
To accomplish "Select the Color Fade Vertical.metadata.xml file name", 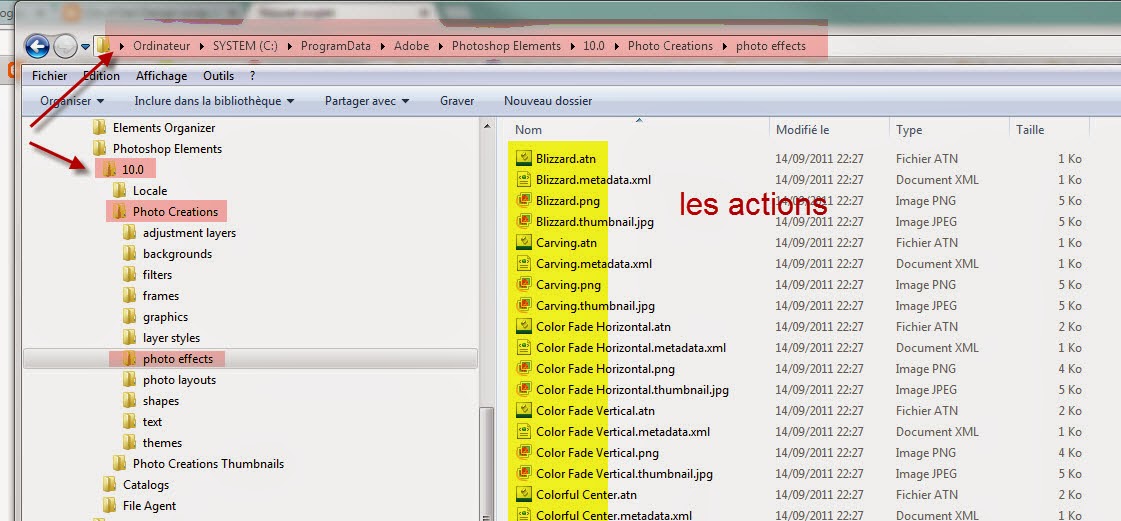I will [623, 432].
